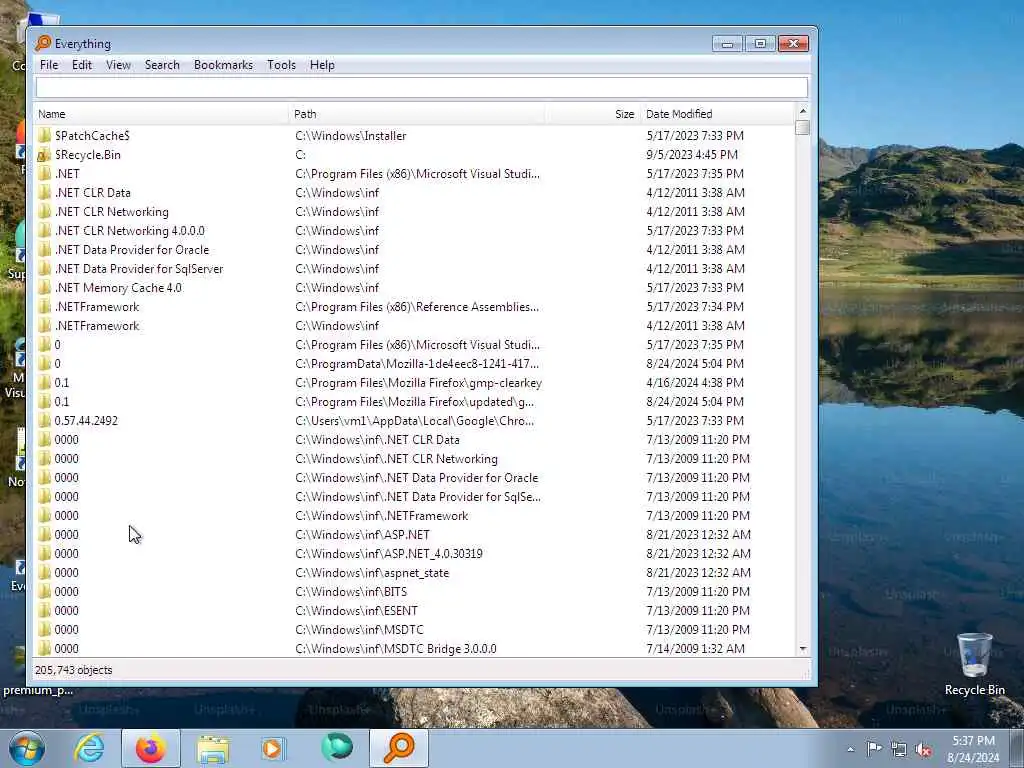This screenshot has height=768, width=1024.
Task: Select the .NET Memory Cache 4.0 folder icon
Action: (44, 287)
